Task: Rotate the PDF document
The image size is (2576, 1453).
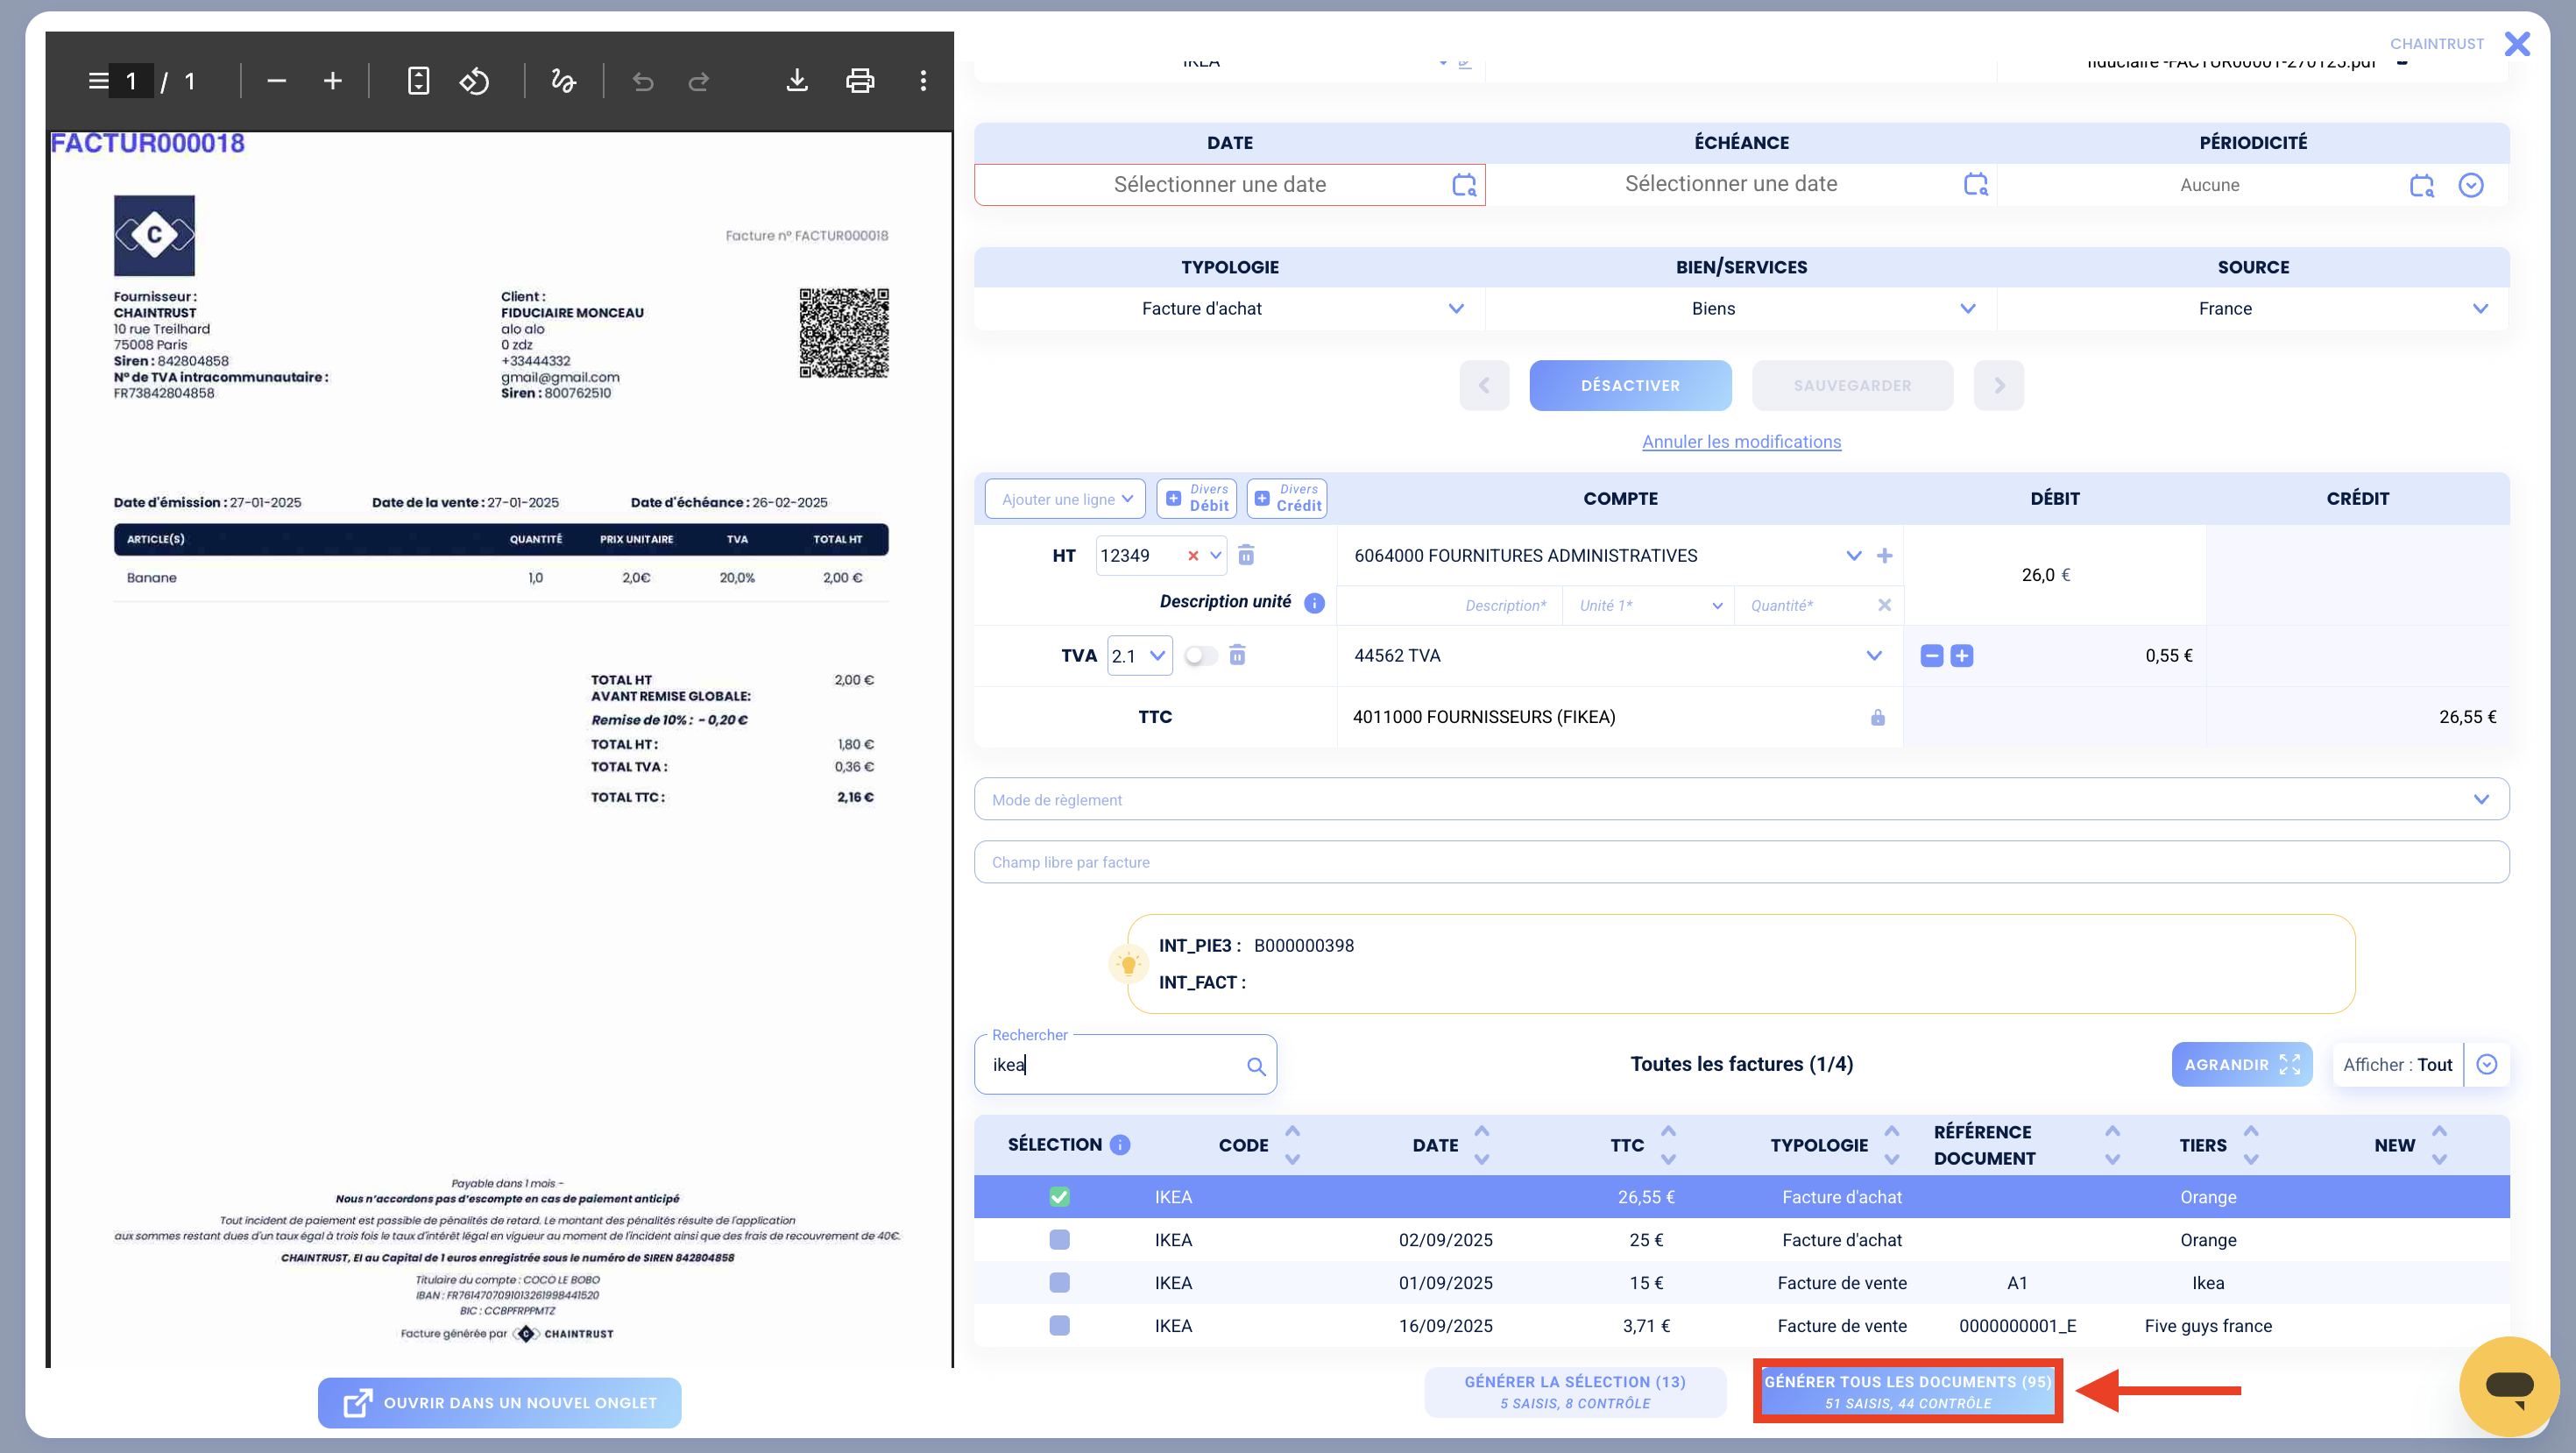Action: (x=474, y=81)
